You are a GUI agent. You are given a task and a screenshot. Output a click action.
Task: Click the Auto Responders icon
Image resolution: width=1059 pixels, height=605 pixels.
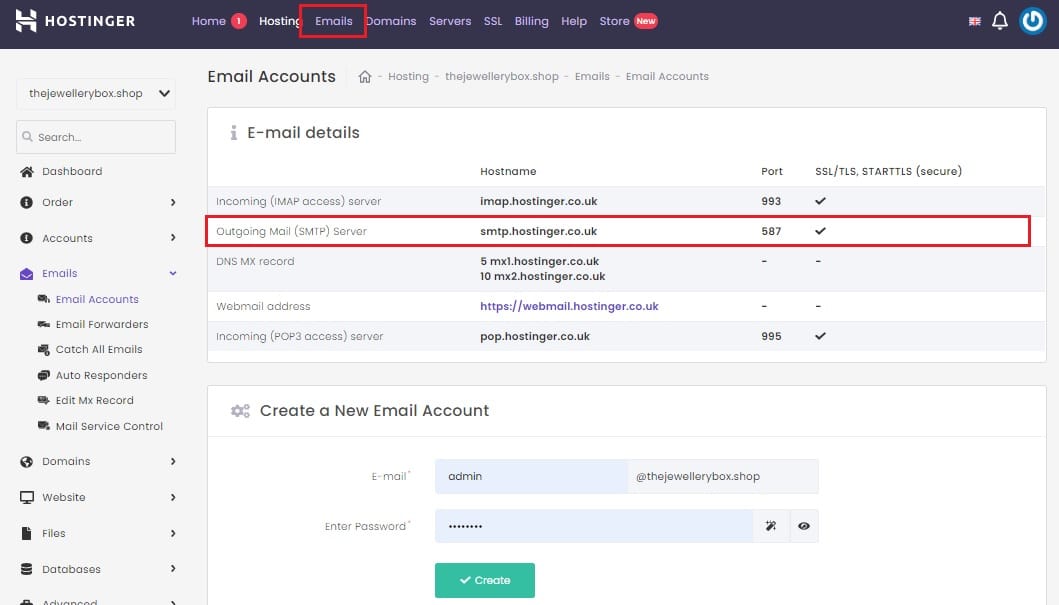[x=44, y=375]
